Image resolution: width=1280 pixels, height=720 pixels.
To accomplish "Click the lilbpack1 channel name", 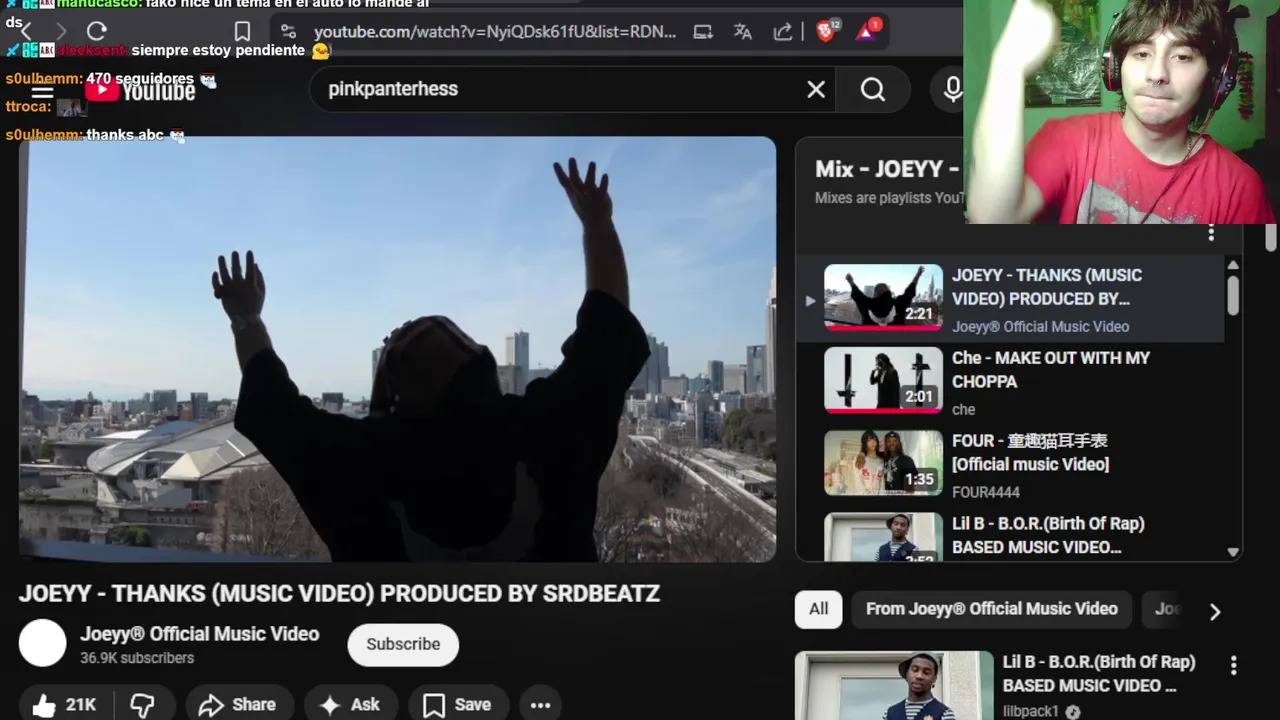I will [x=1031, y=711].
